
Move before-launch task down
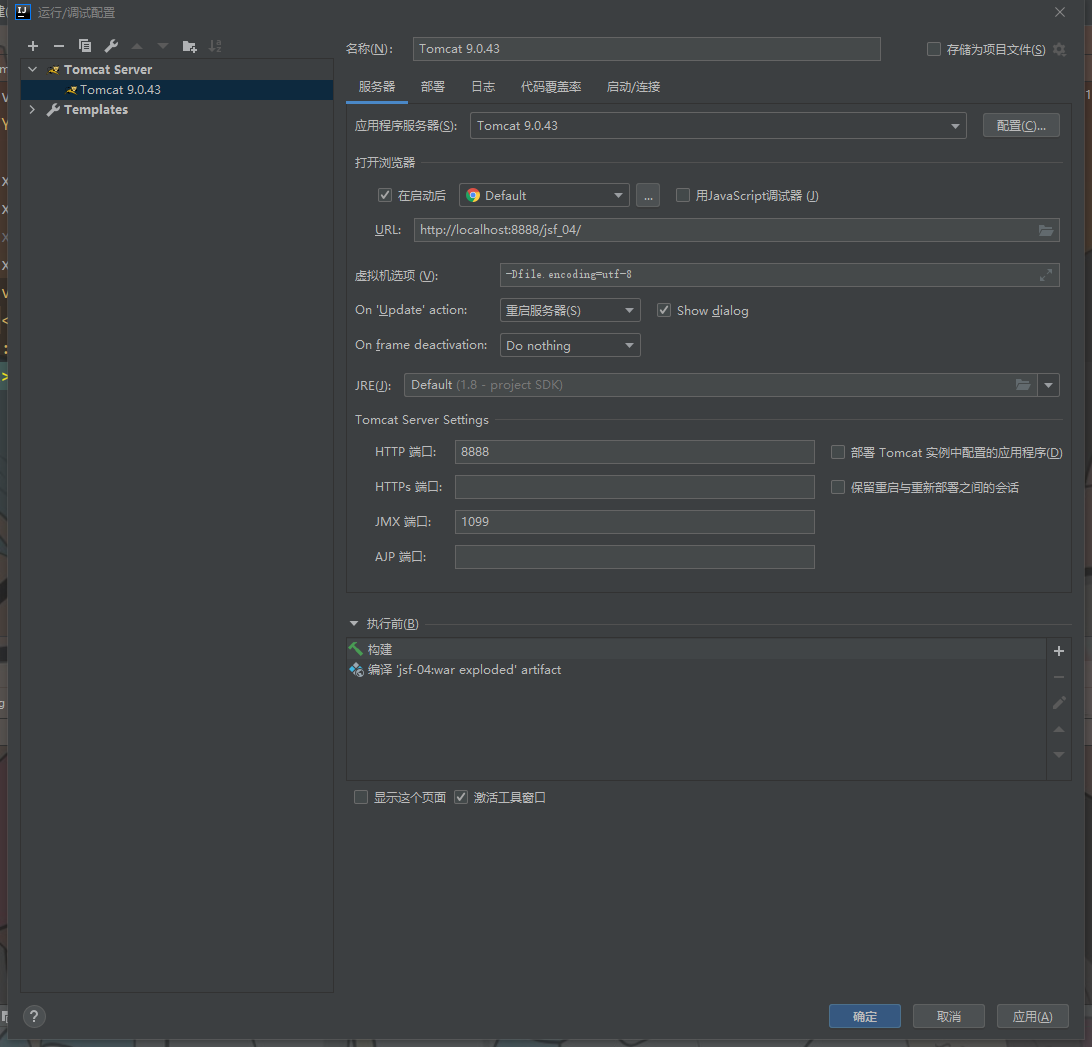tap(1059, 755)
